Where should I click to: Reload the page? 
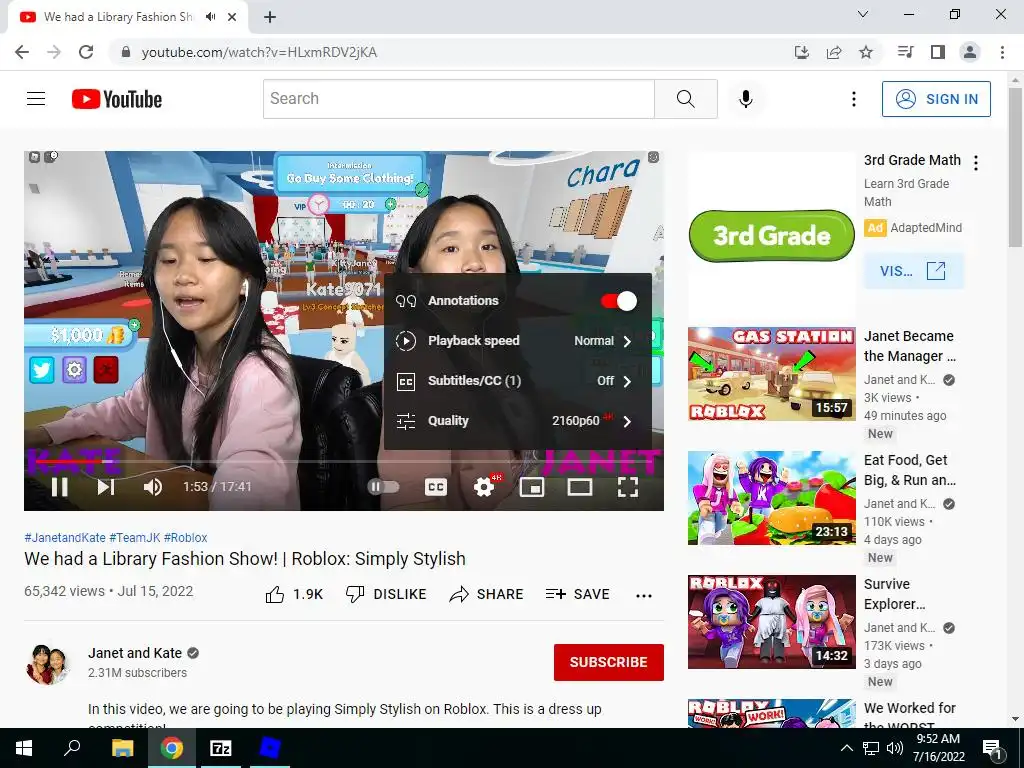(x=86, y=52)
